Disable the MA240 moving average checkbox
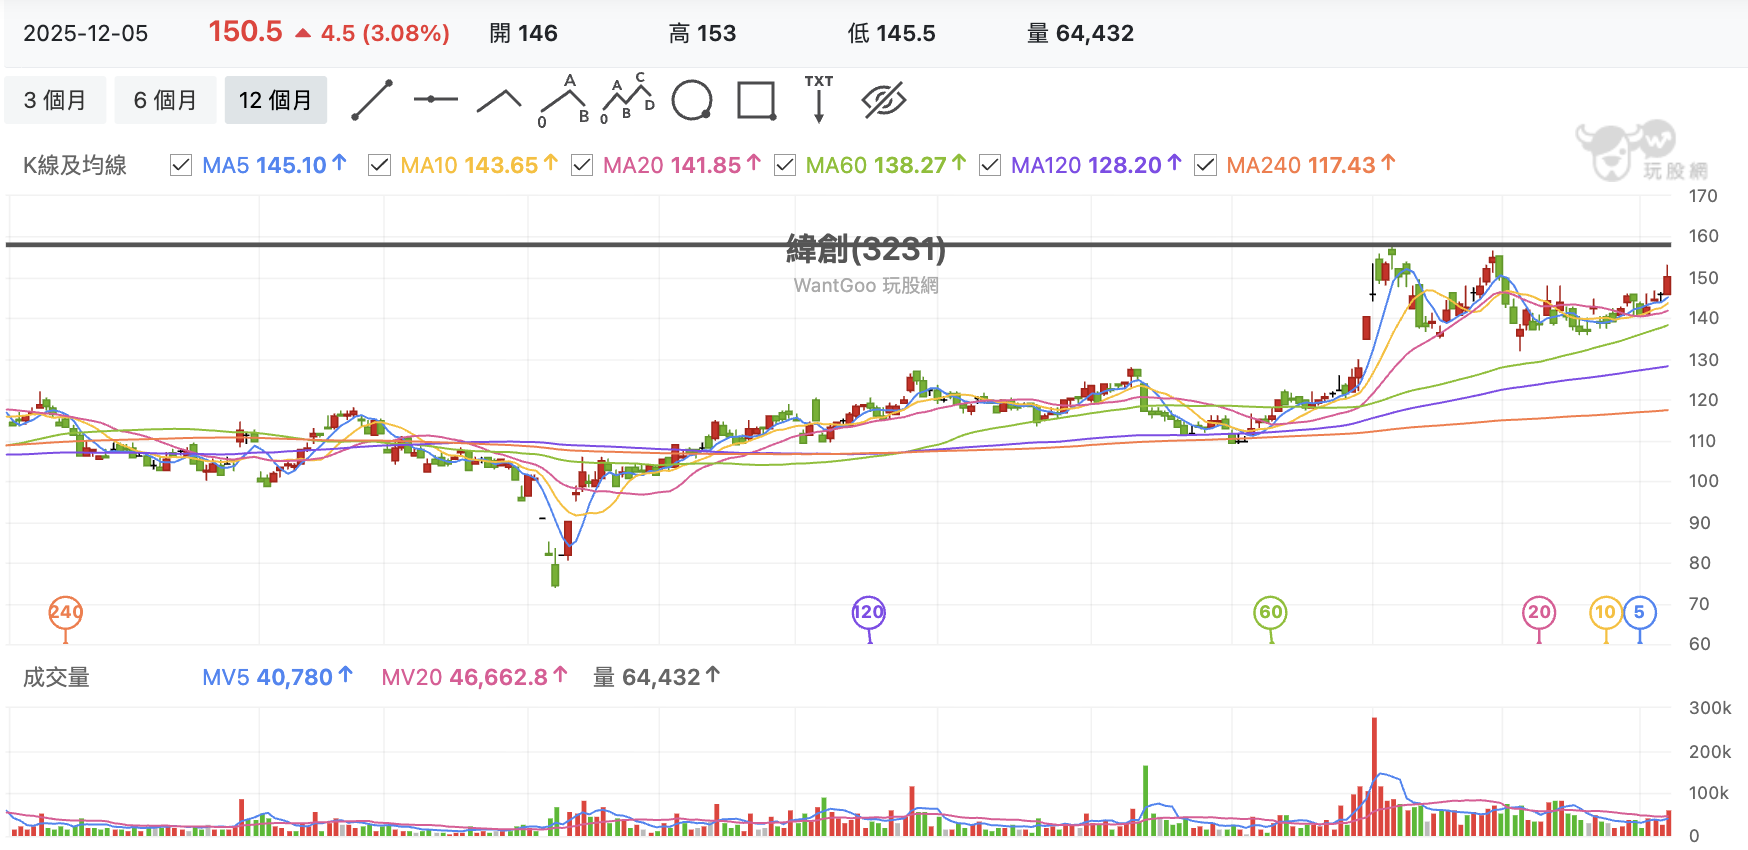Screen dimensions: 1748x850 pyautogui.click(x=1206, y=165)
